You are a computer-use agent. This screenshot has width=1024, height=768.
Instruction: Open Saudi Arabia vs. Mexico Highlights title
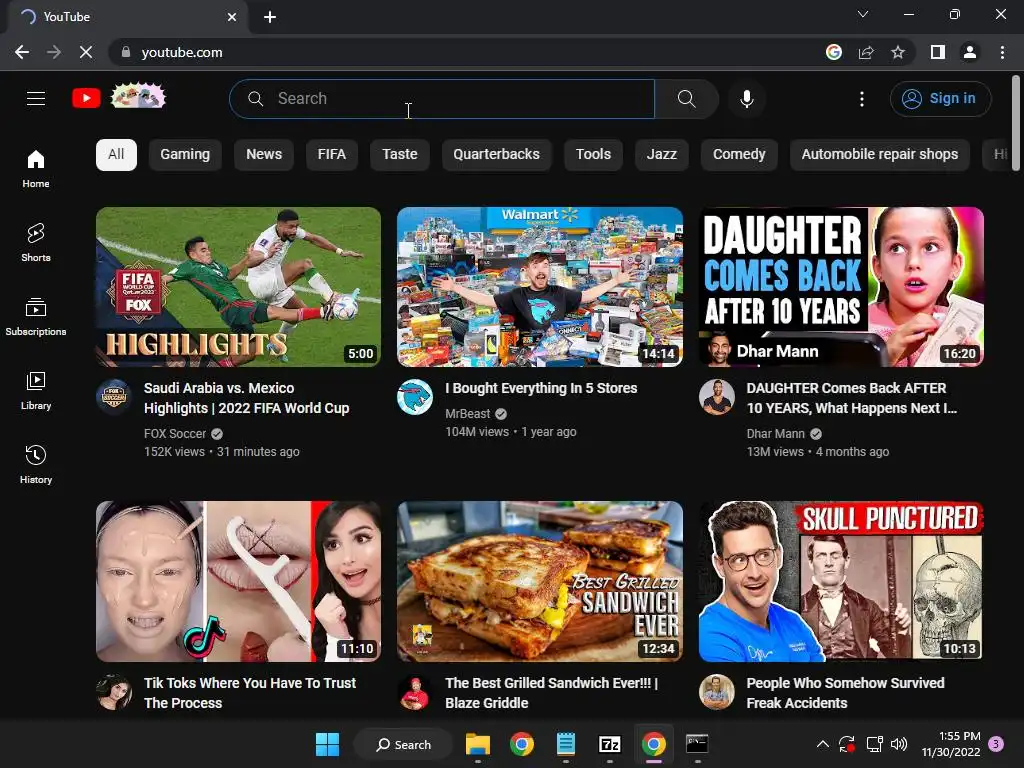click(247, 398)
